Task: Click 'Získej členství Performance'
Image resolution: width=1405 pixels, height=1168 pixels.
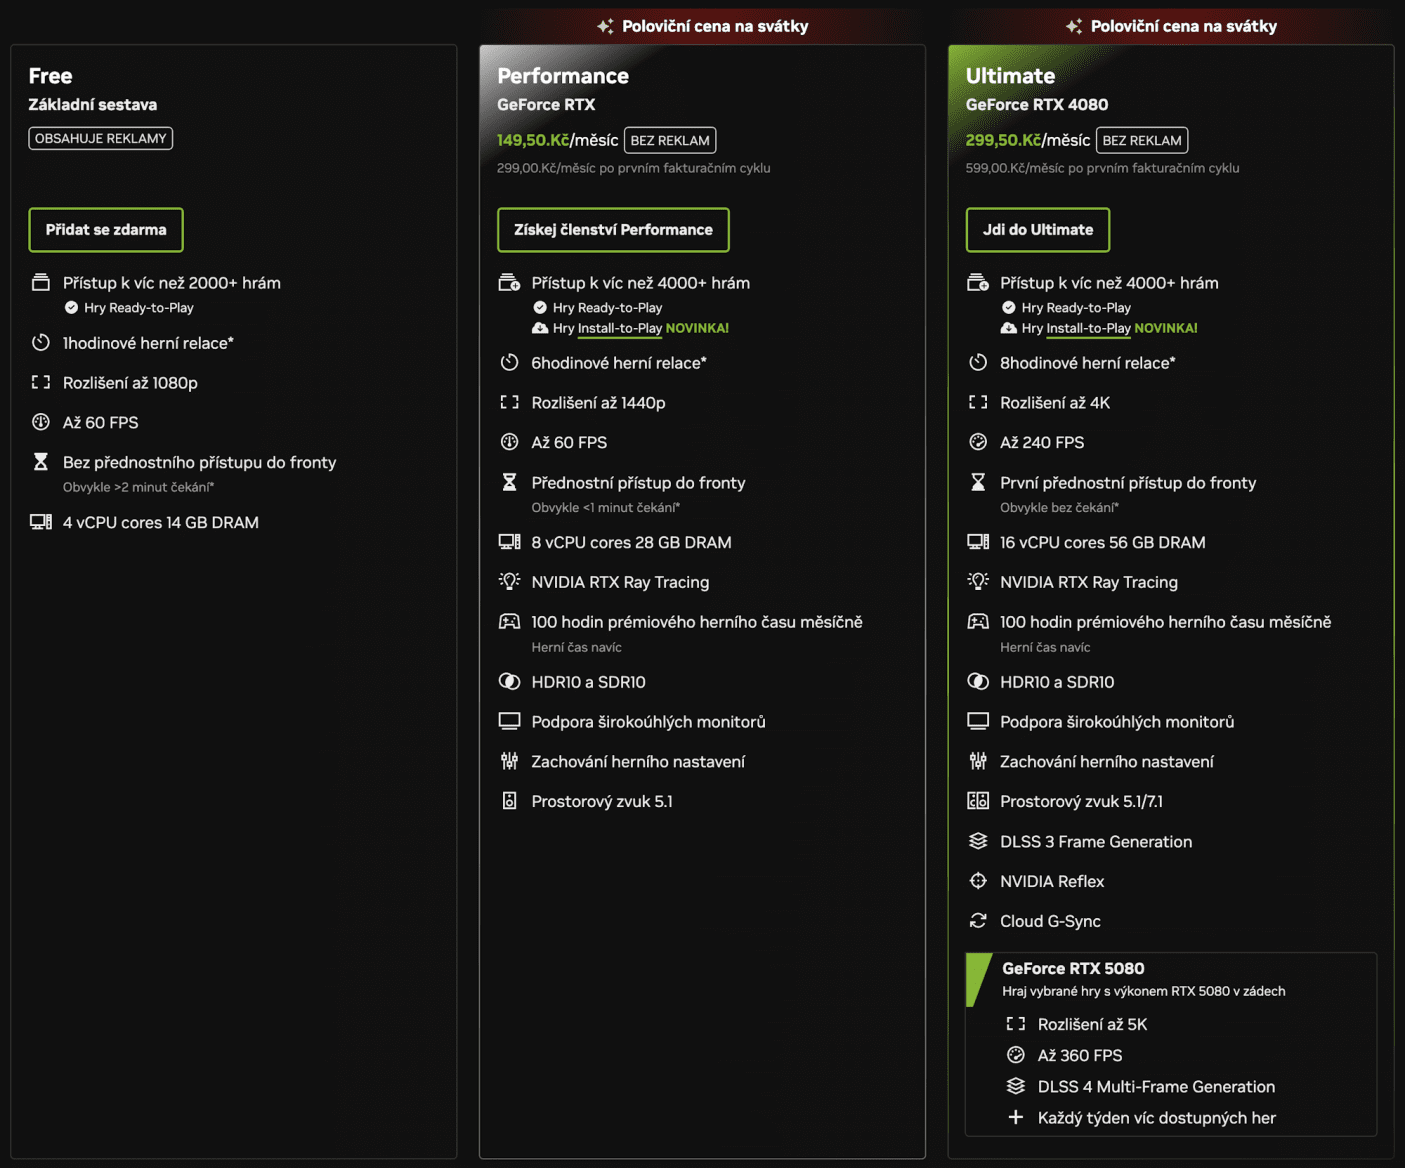Action: (x=613, y=229)
